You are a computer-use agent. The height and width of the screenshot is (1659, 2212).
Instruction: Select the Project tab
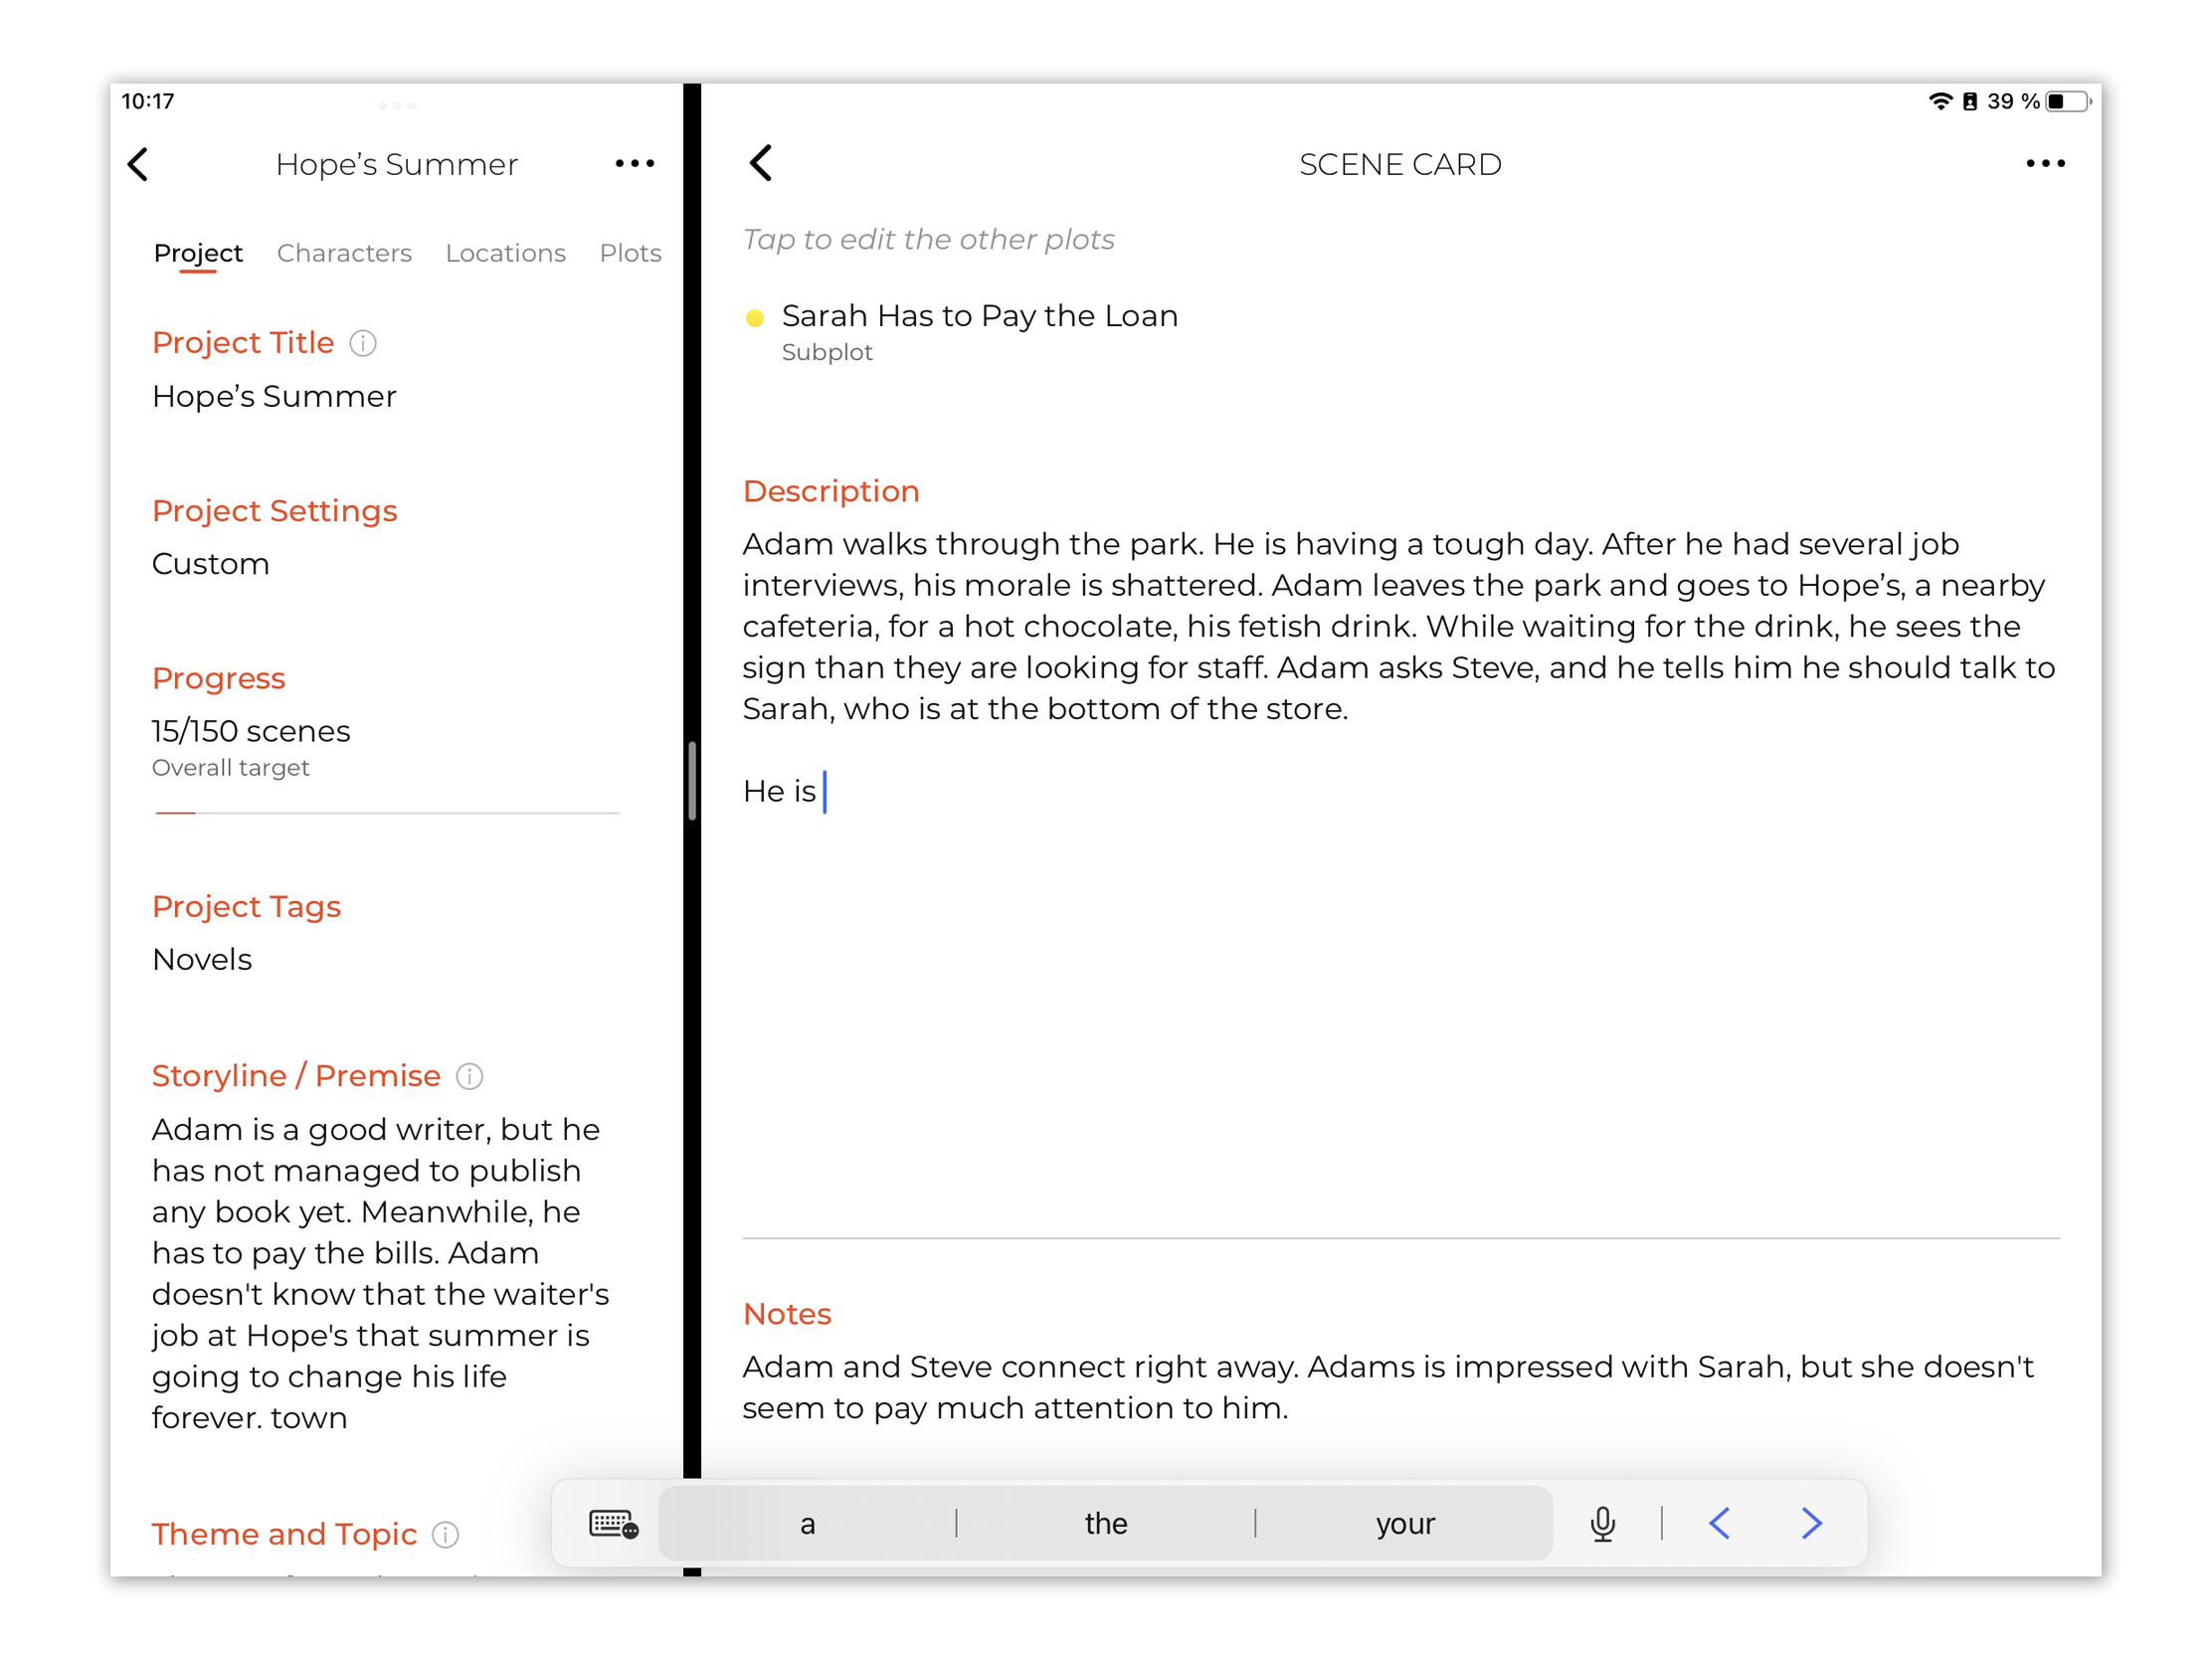pyautogui.click(x=198, y=253)
